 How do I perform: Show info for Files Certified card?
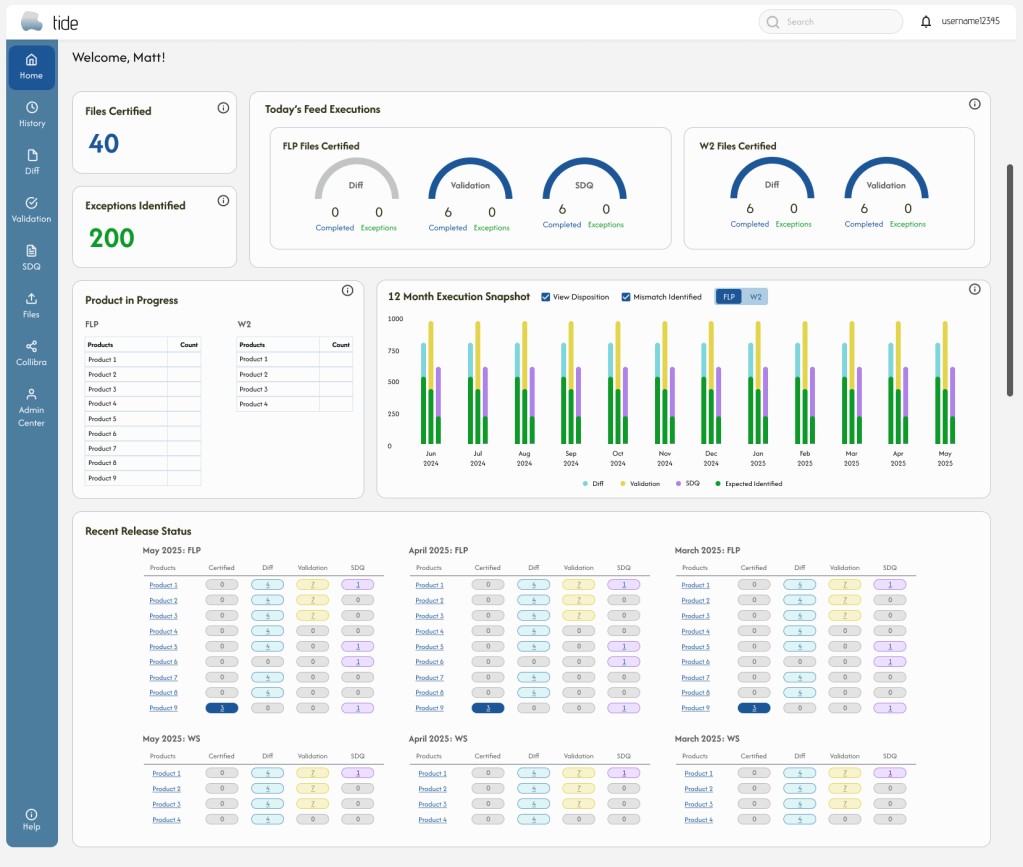click(223, 108)
